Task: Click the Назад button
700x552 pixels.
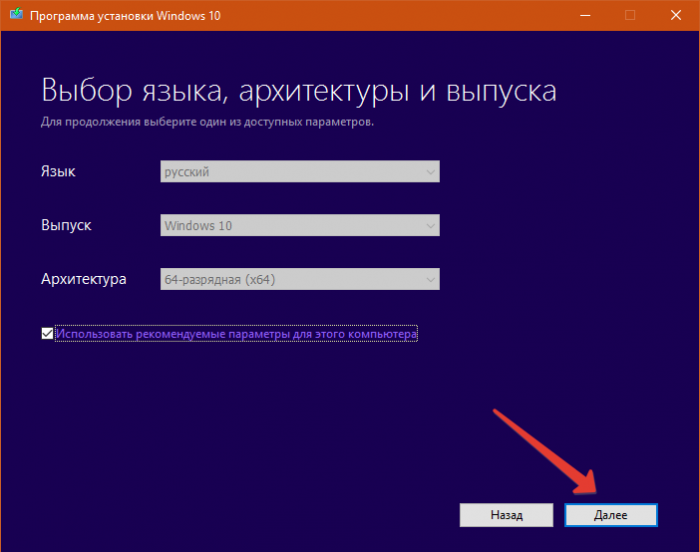Action: click(506, 515)
